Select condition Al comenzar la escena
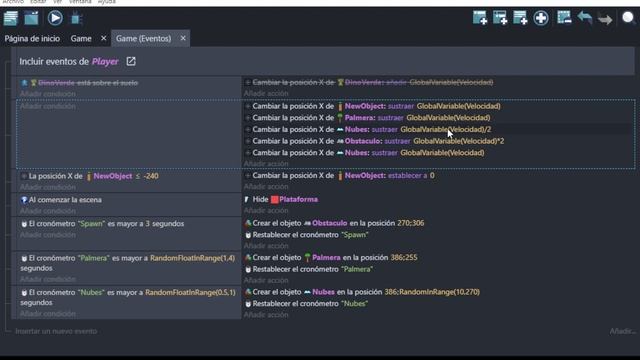 61,200
